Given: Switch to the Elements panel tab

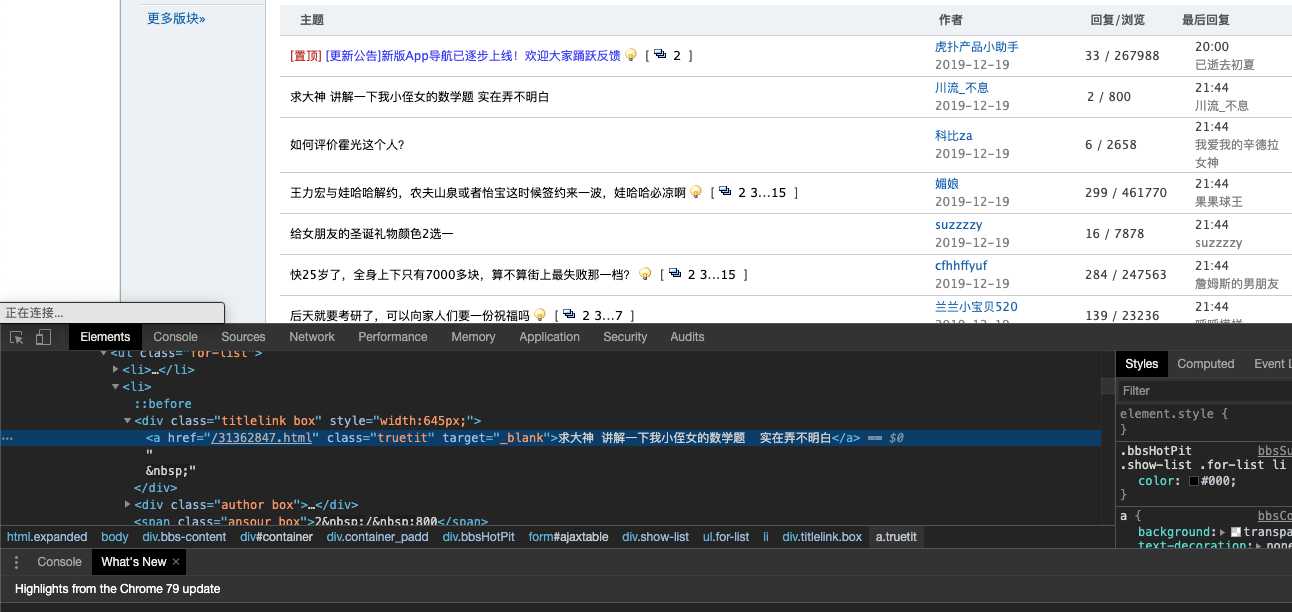Looking at the screenshot, I should (x=105, y=337).
